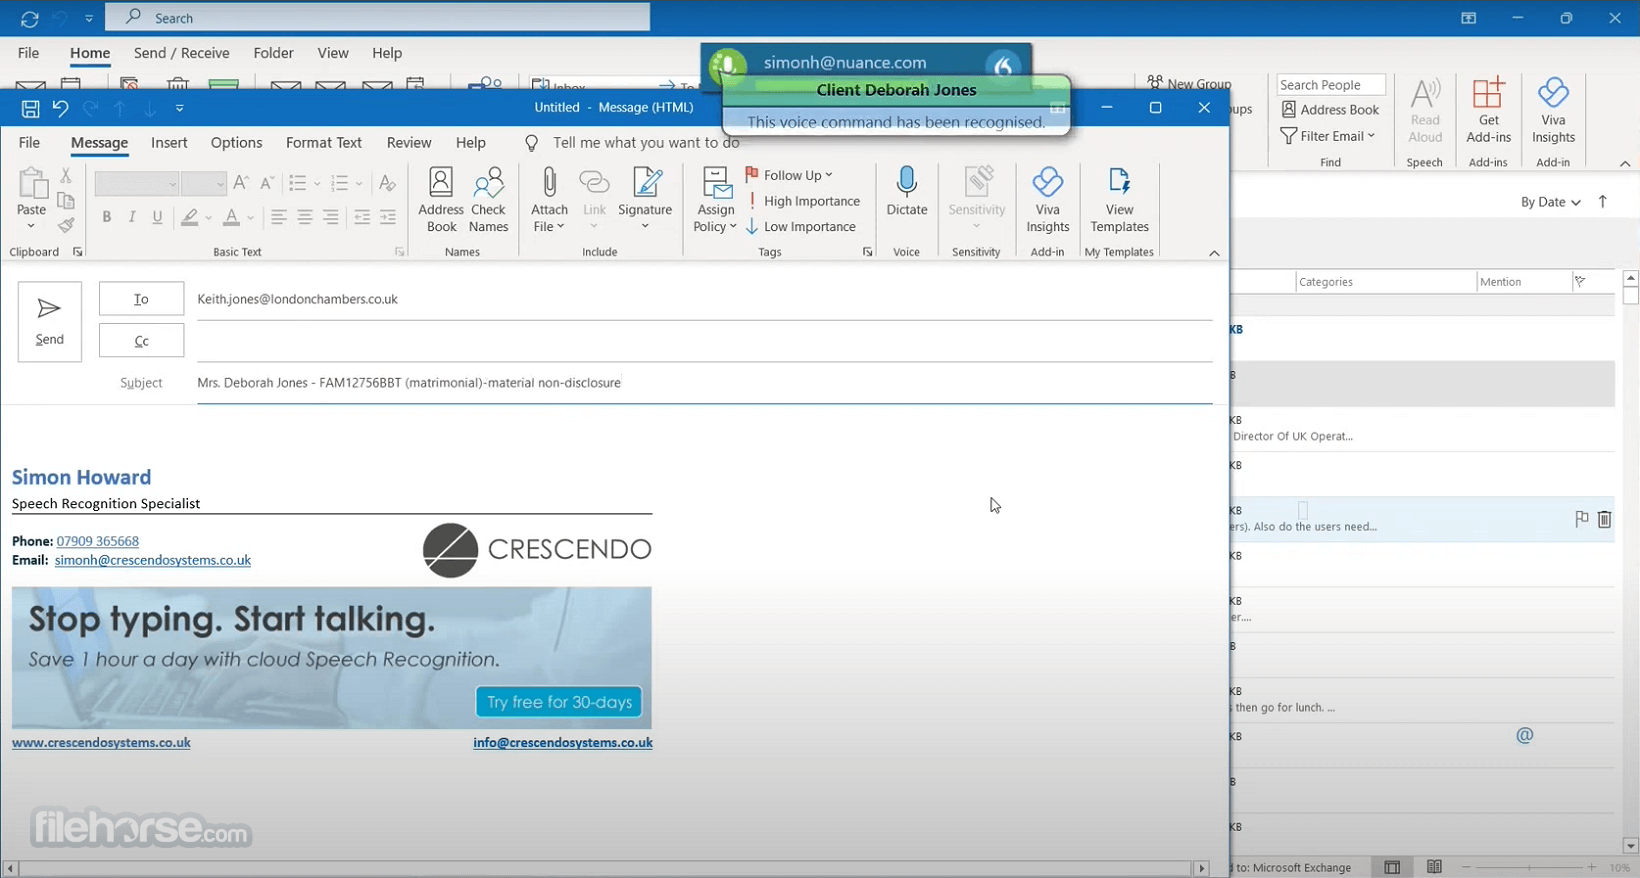Click the 07909 365668 phone link
The width and height of the screenshot is (1640, 878).
(97, 541)
